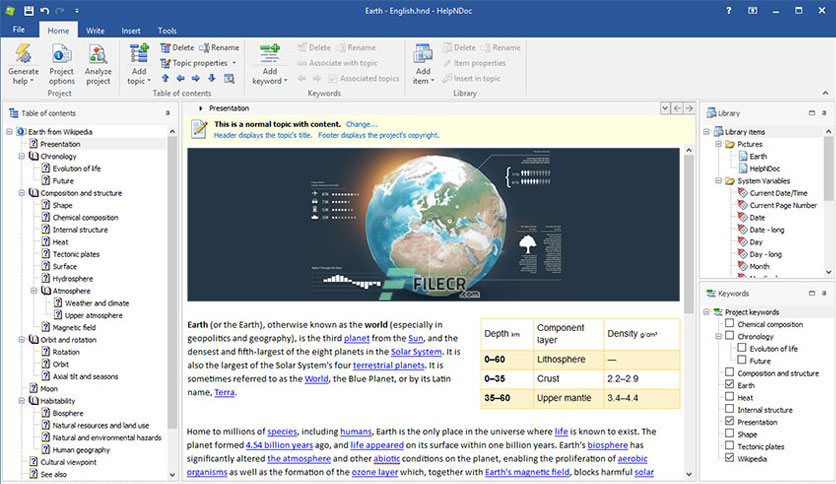
Task: Select Current Page Number variable
Action: coord(777,205)
